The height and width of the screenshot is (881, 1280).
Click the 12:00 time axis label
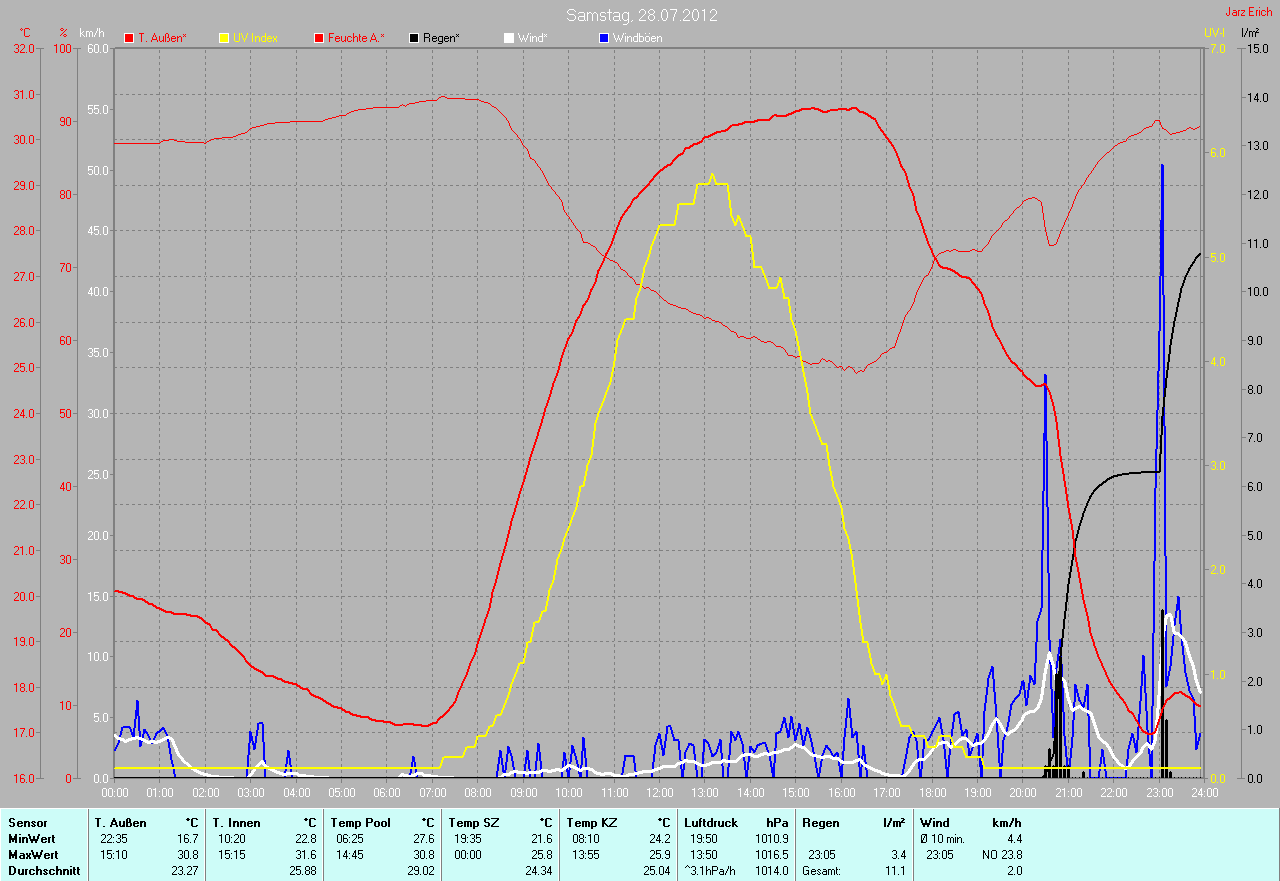pos(660,793)
